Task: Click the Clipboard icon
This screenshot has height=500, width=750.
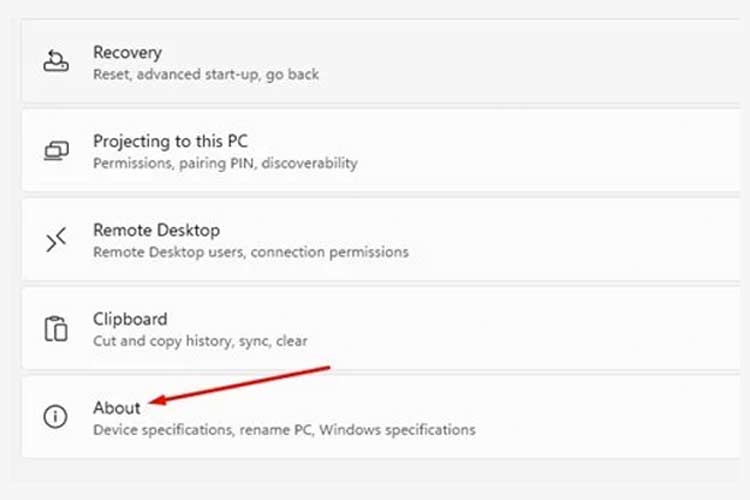Action: 56,329
